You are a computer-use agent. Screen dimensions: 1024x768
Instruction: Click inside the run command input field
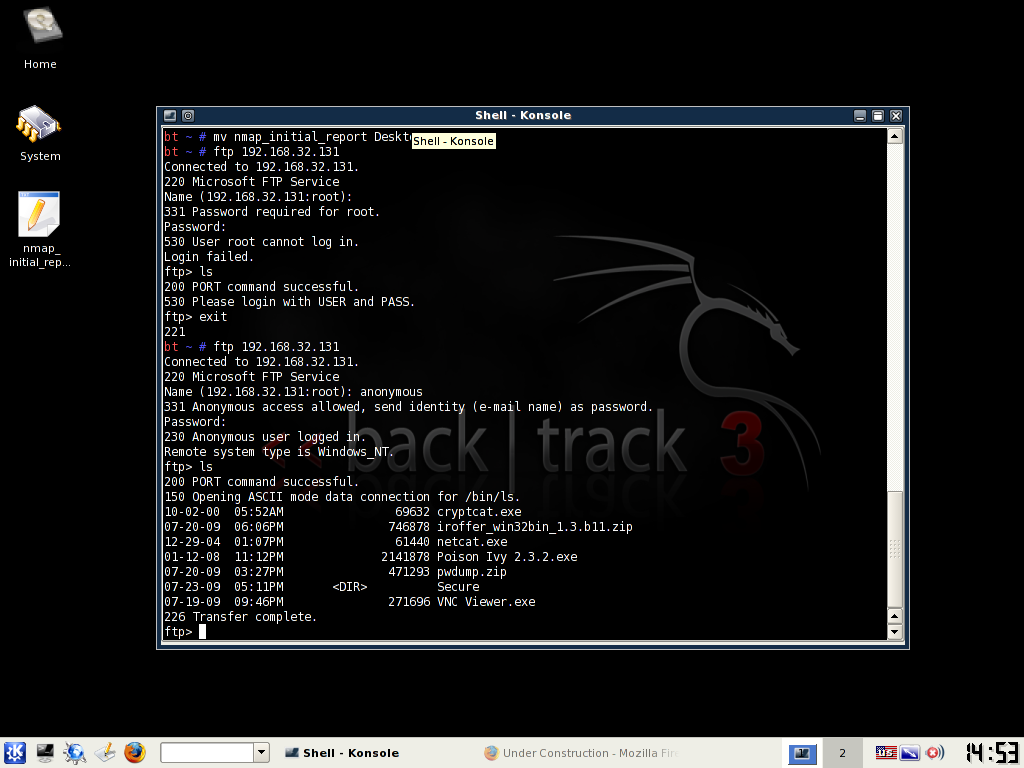[207, 752]
